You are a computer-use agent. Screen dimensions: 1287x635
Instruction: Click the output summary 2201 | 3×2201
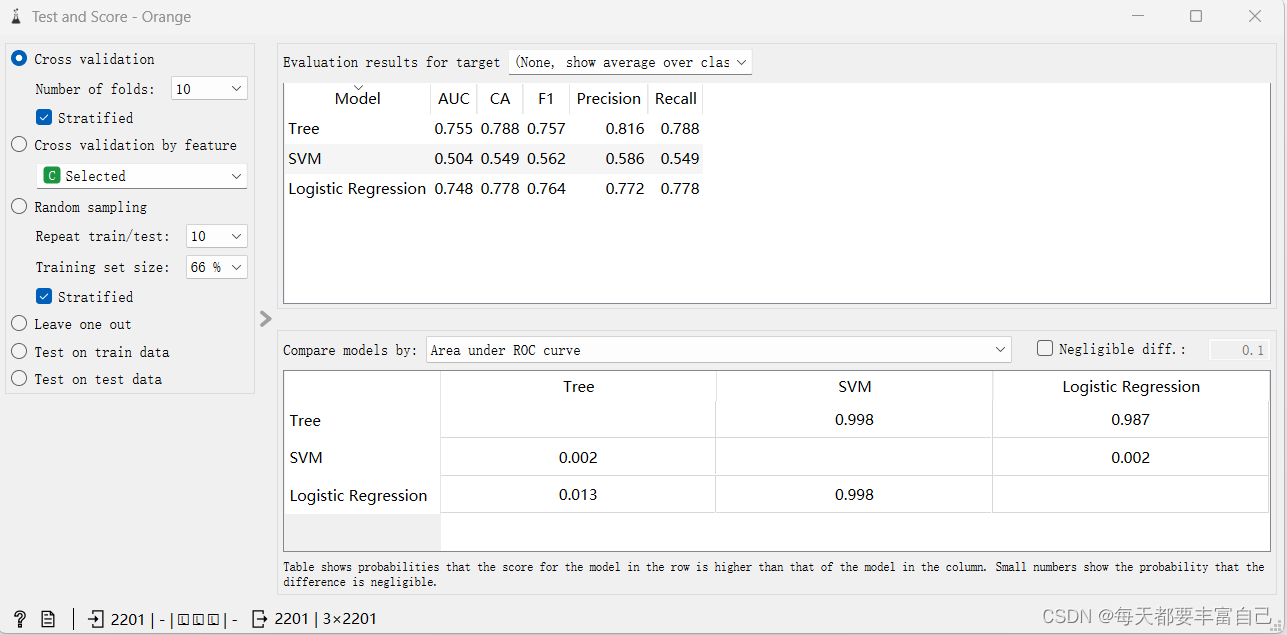pyautogui.click(x=327, y=619)
